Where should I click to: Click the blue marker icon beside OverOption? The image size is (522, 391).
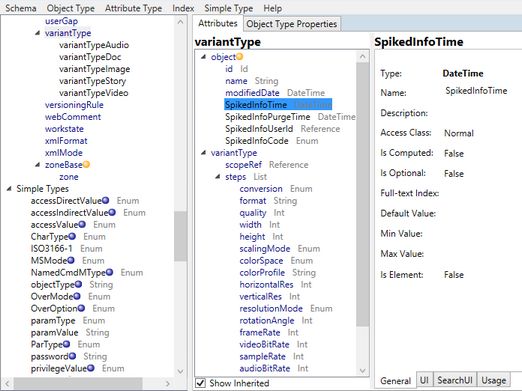(x=81, y=308)
